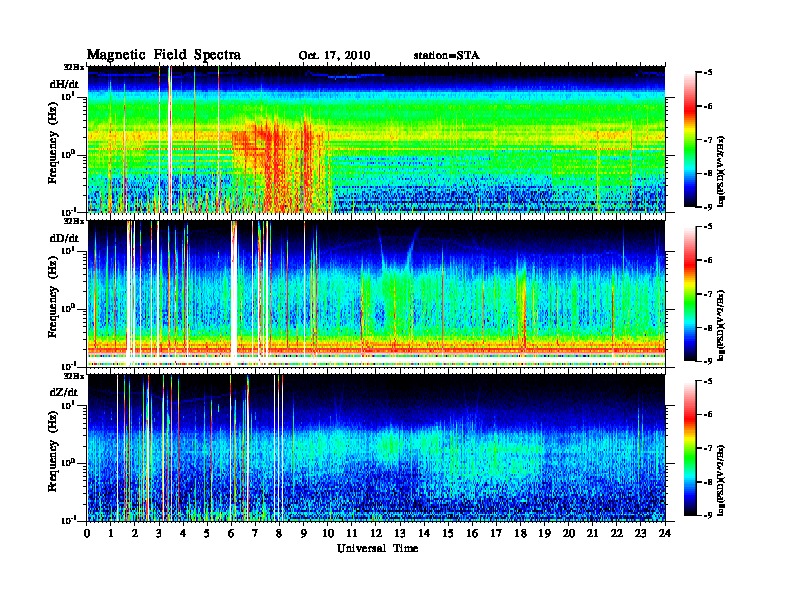792x612 pixels.
Task: Click the hour 9 tick label
Action: 304,534
